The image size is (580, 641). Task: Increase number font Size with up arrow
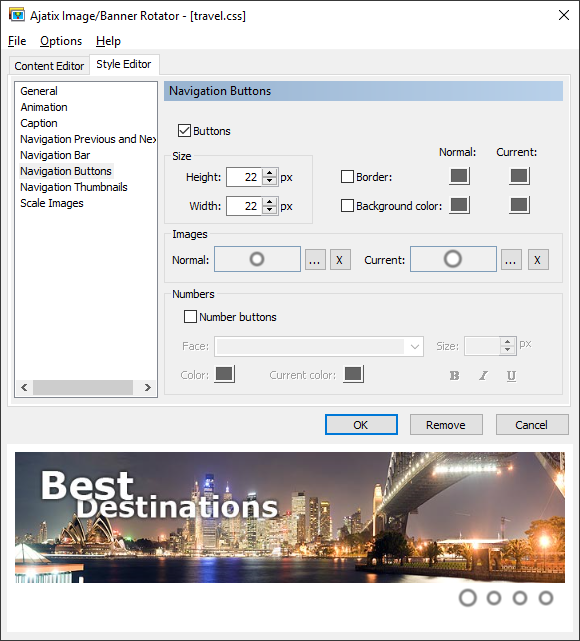point(508,342)
